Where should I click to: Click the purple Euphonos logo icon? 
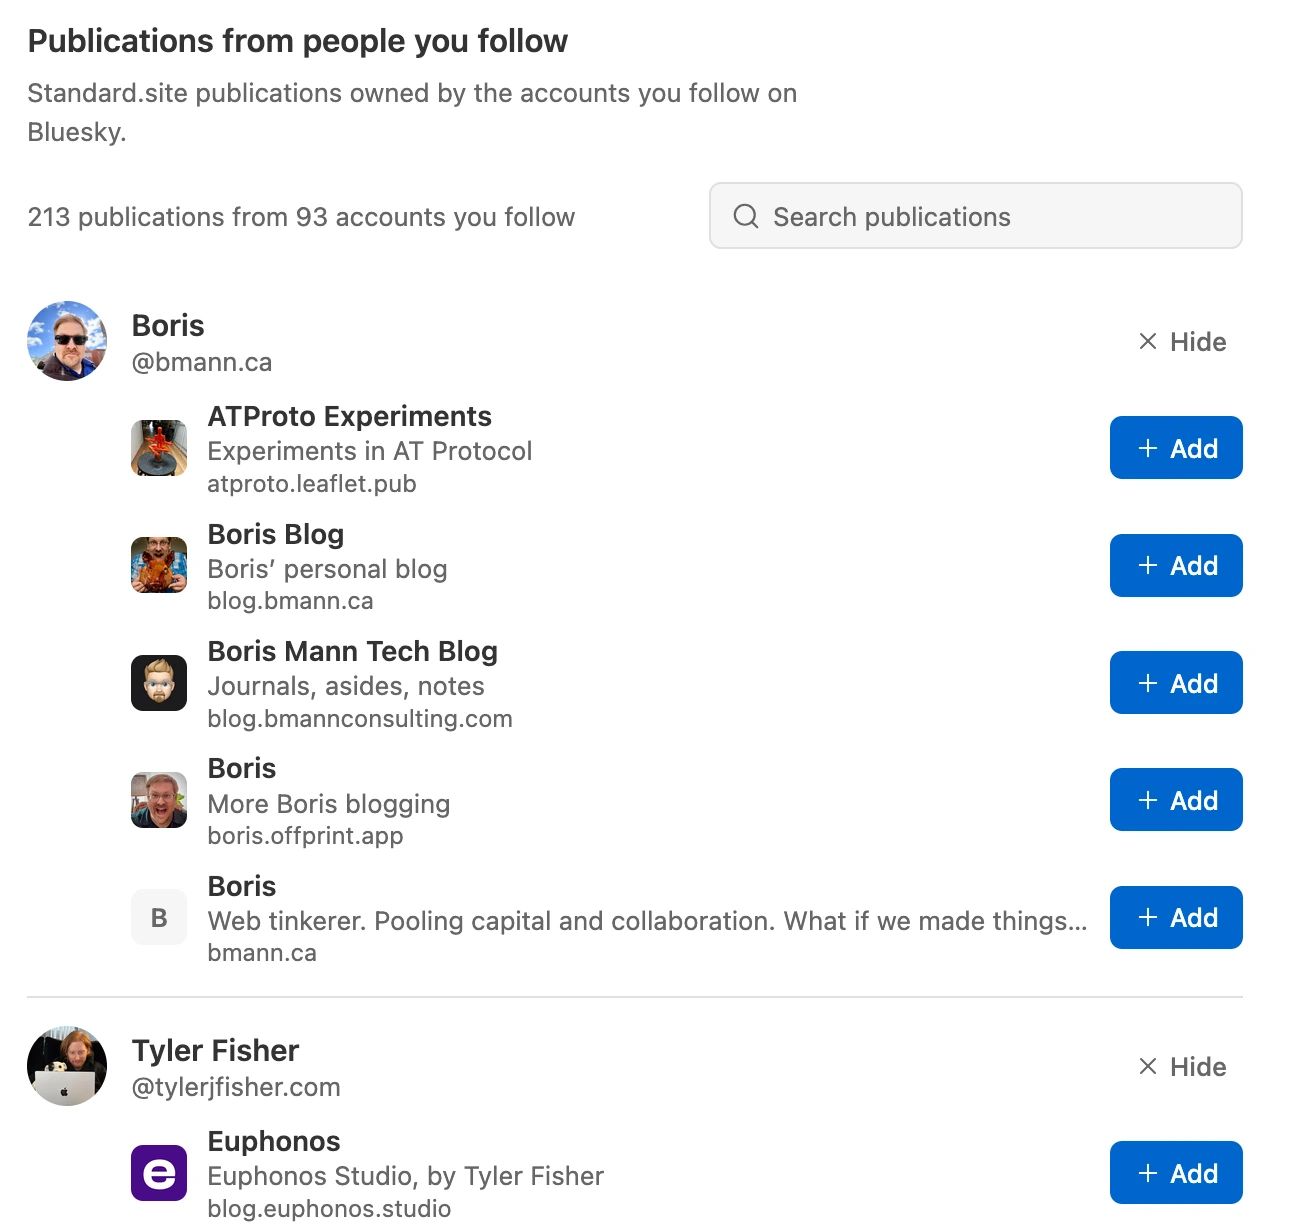159,1173
